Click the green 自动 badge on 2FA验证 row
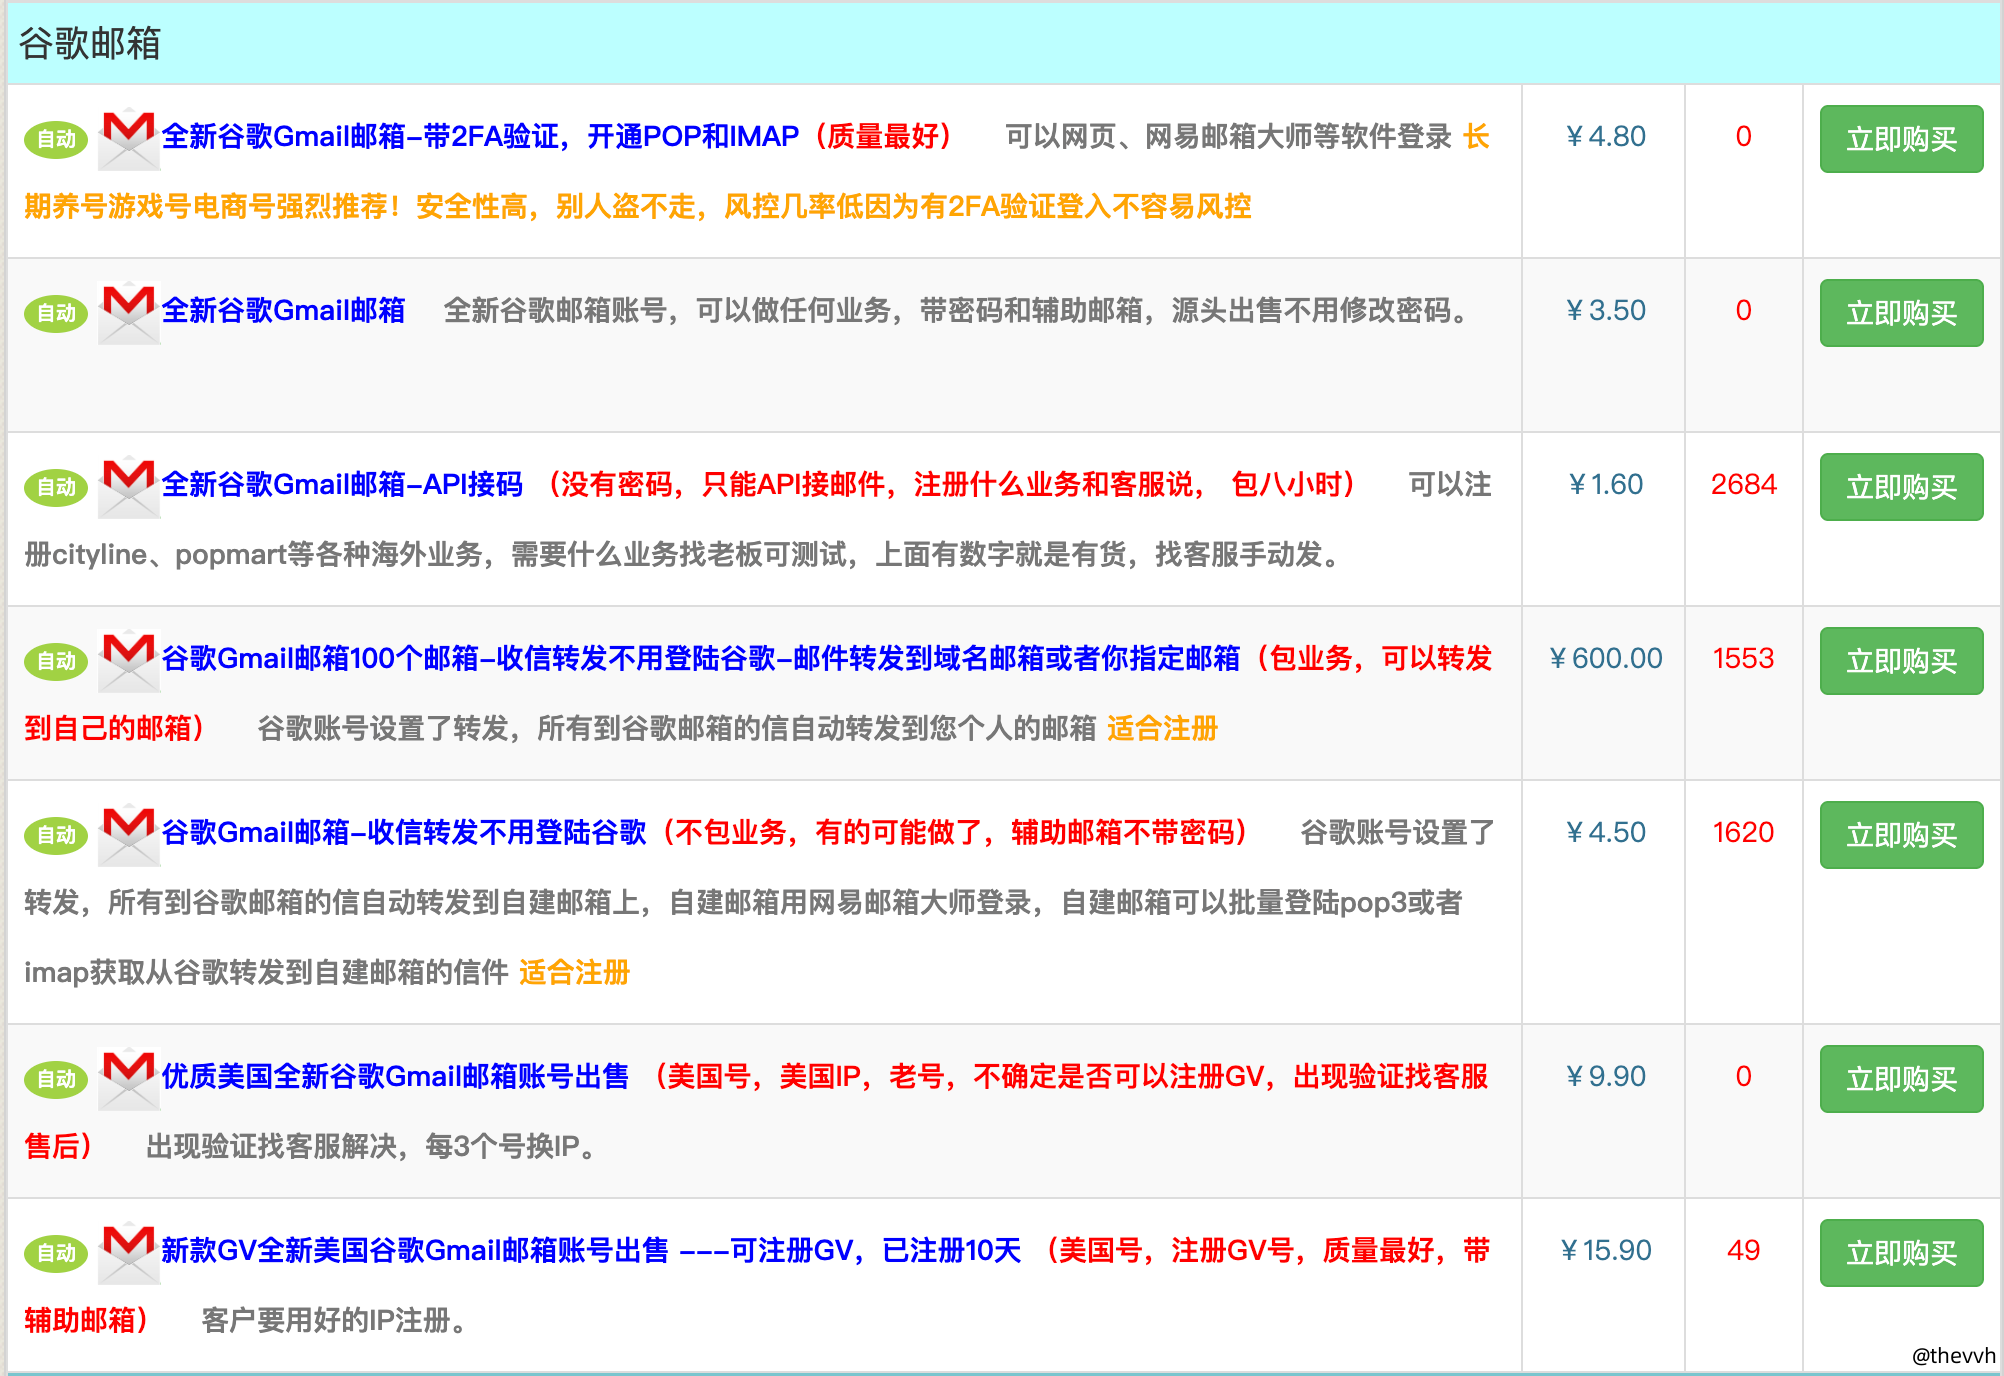The width and height of the screenshot is (2004, 1376). (x=56, y=139)
